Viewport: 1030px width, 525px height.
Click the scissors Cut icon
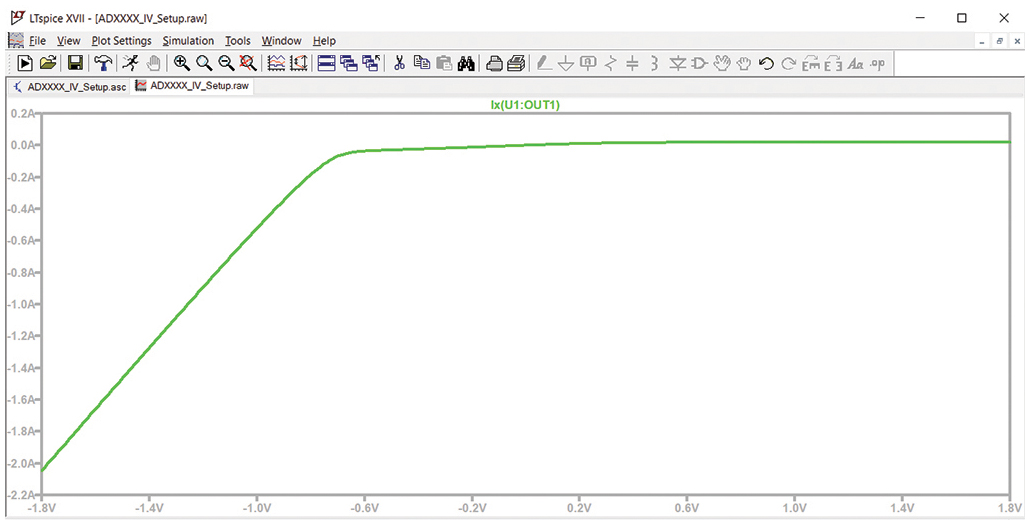coord(399,63)
